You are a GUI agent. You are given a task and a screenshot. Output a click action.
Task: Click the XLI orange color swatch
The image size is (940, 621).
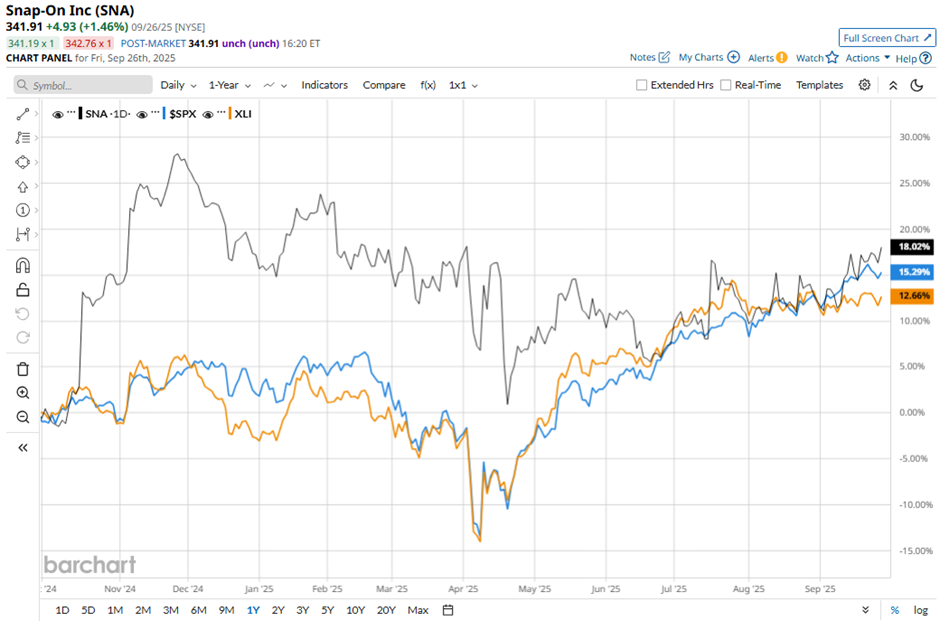[x=230, y=113]
